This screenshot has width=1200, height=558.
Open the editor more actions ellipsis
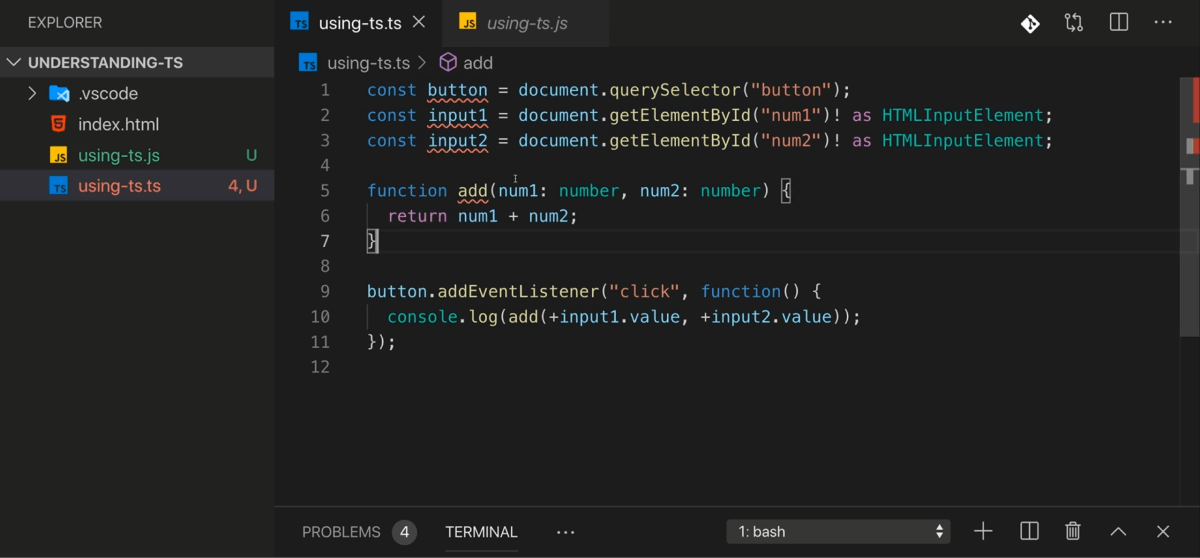[x=1163, y=23]
